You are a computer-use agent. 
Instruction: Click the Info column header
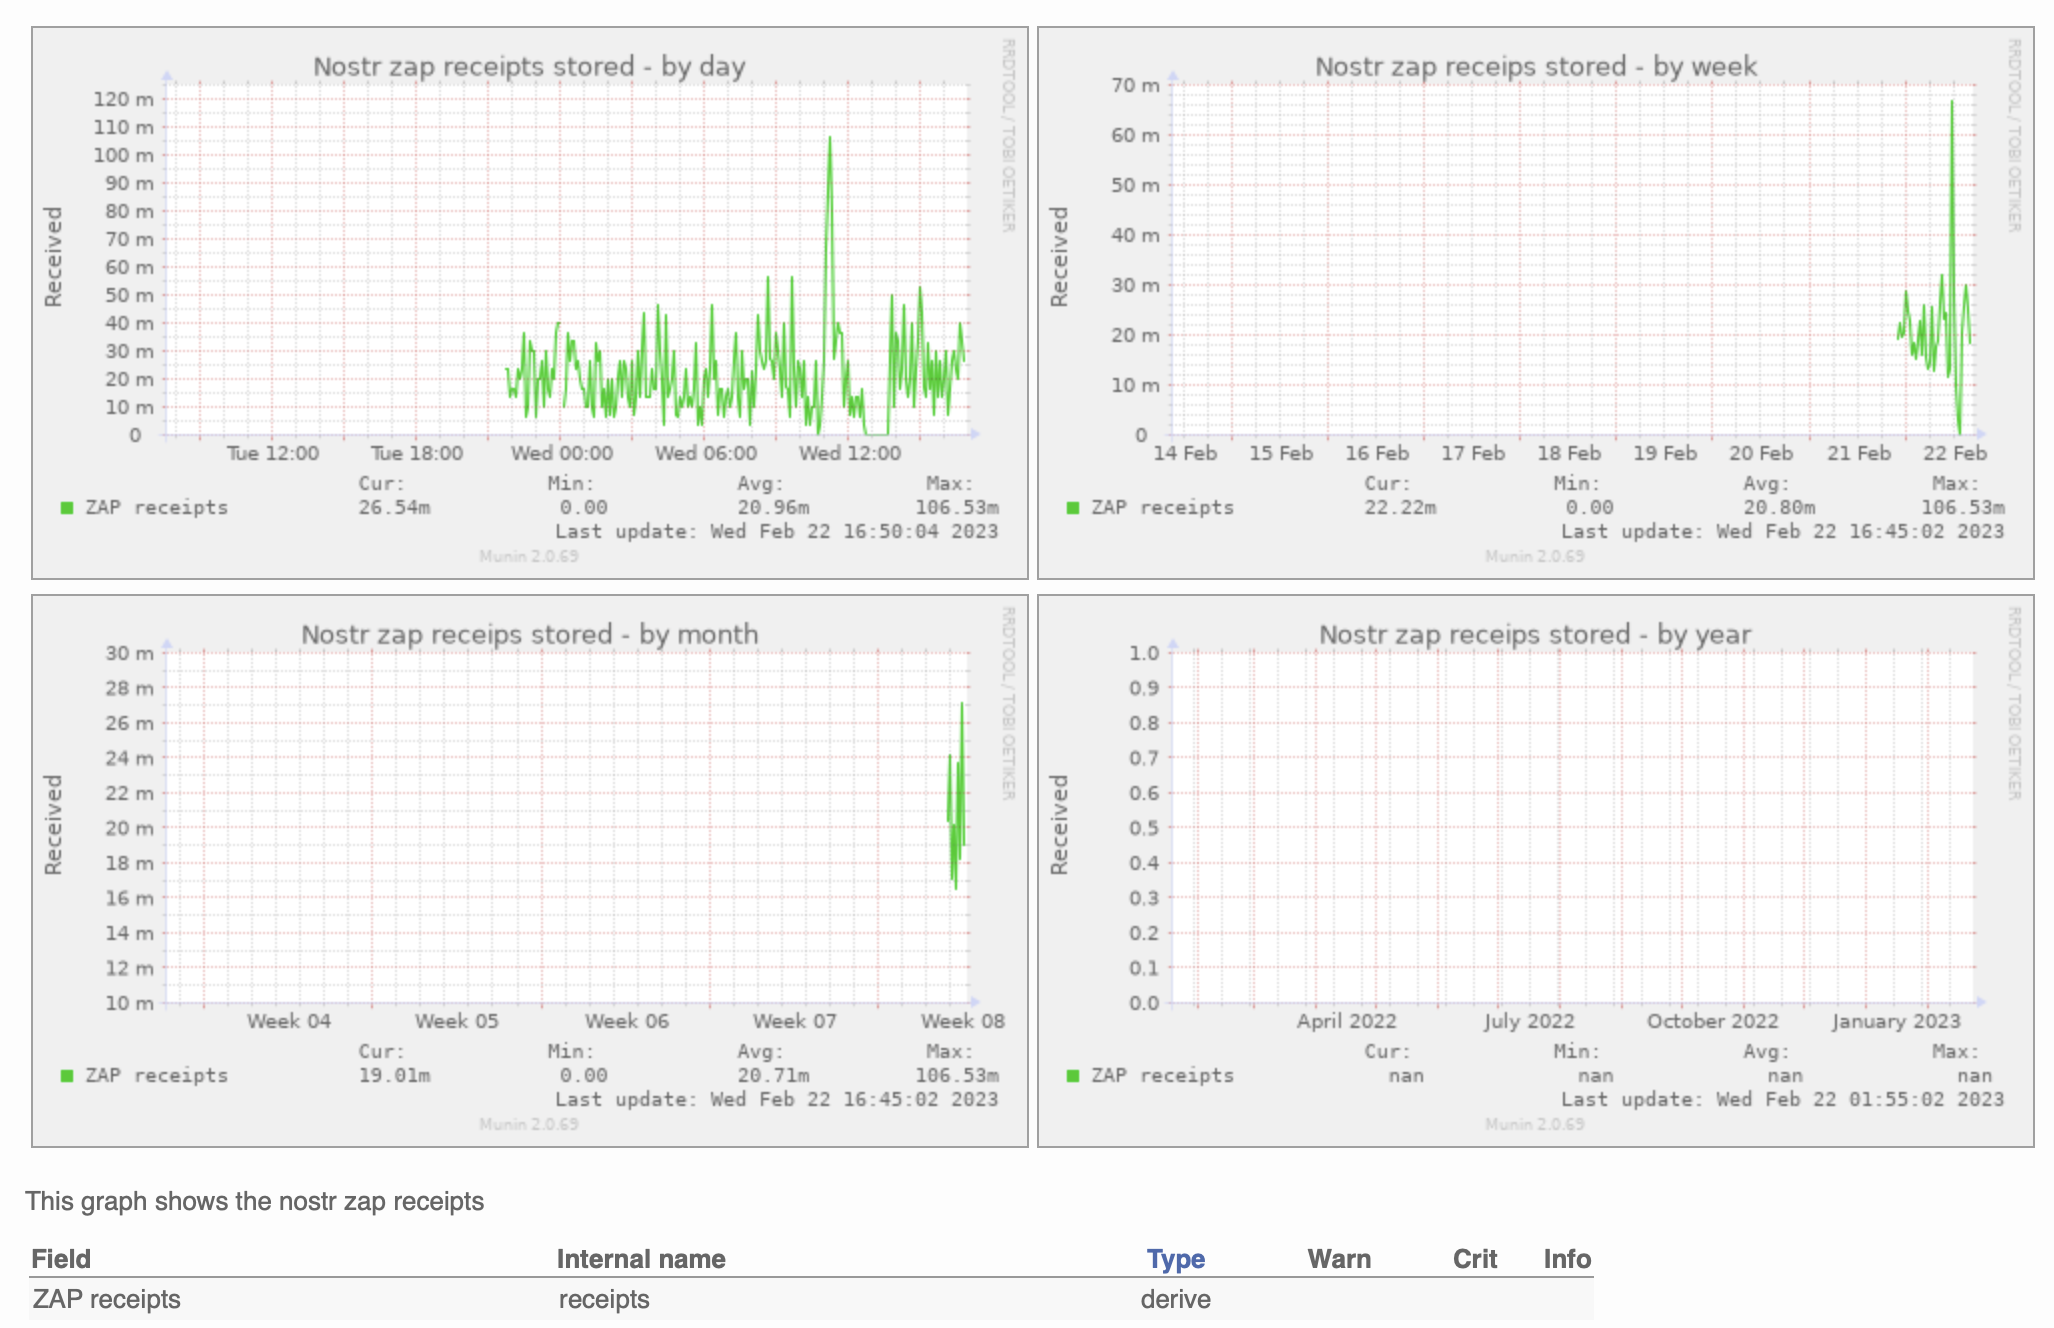[1566, 1259]
